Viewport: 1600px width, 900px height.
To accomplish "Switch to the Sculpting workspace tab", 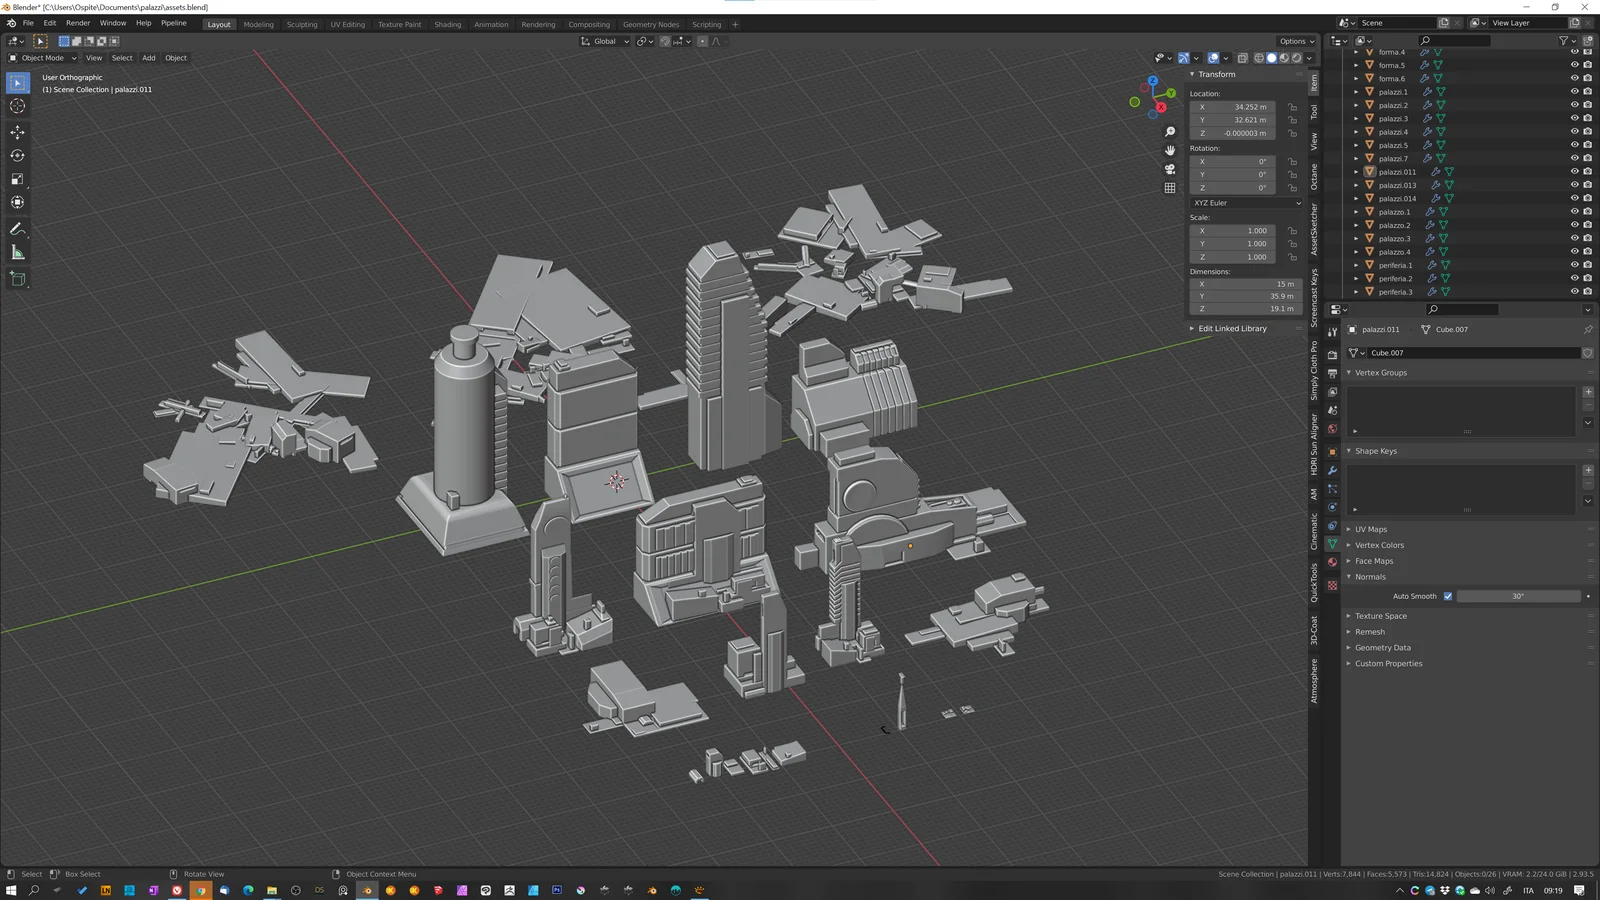I will coord(301,24).
